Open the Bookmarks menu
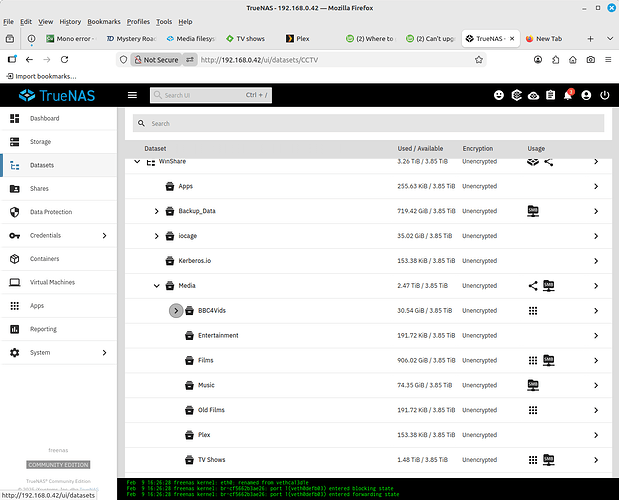619x500 pixels. [x=104, y=22]
